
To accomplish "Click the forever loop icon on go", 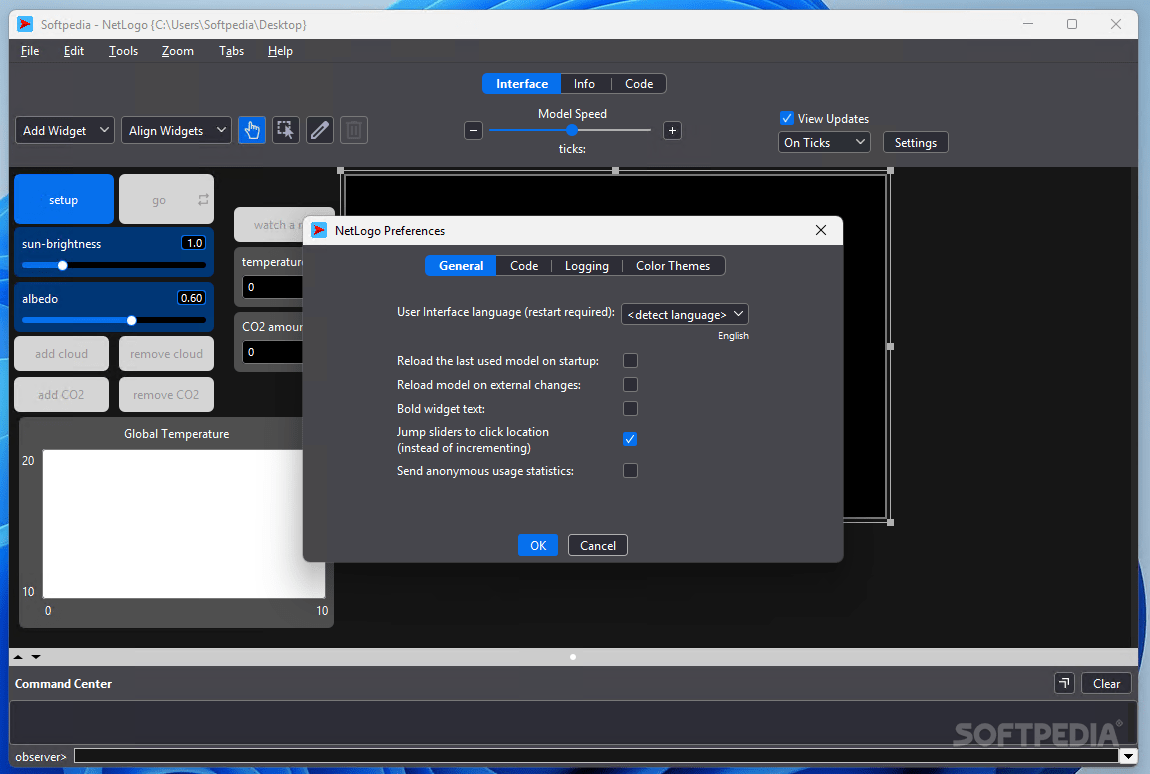I will coord(203,200).
